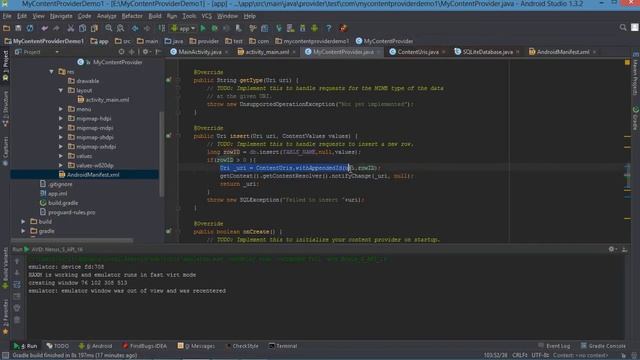Open the Event Log

(x=554, y=346)
